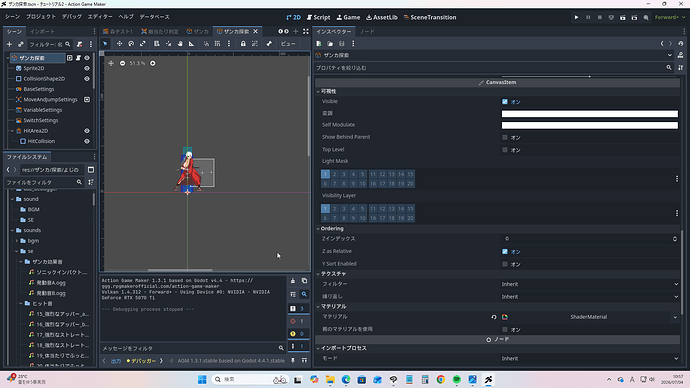Open the Self Modulate color swatch

tap(590, 125)
